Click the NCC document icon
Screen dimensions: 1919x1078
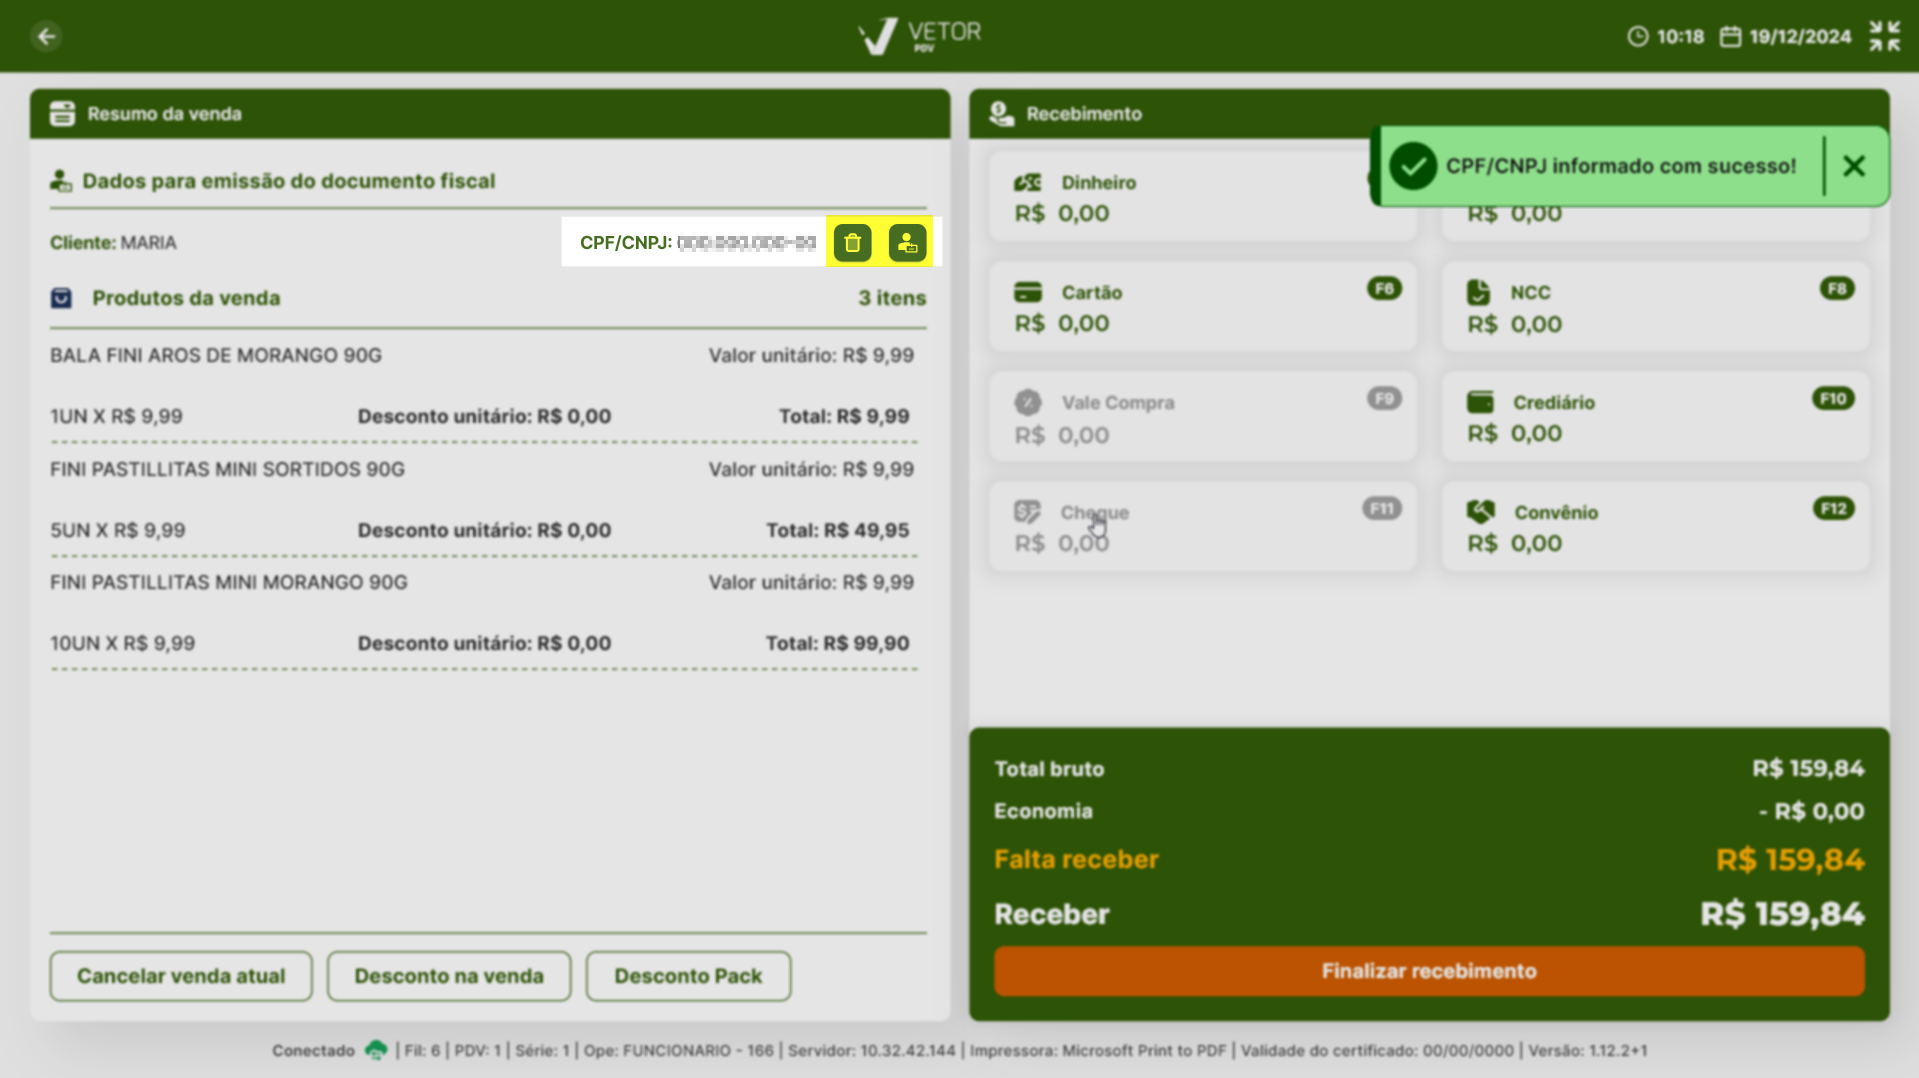pyautogui.click(x=1478, y=292)
